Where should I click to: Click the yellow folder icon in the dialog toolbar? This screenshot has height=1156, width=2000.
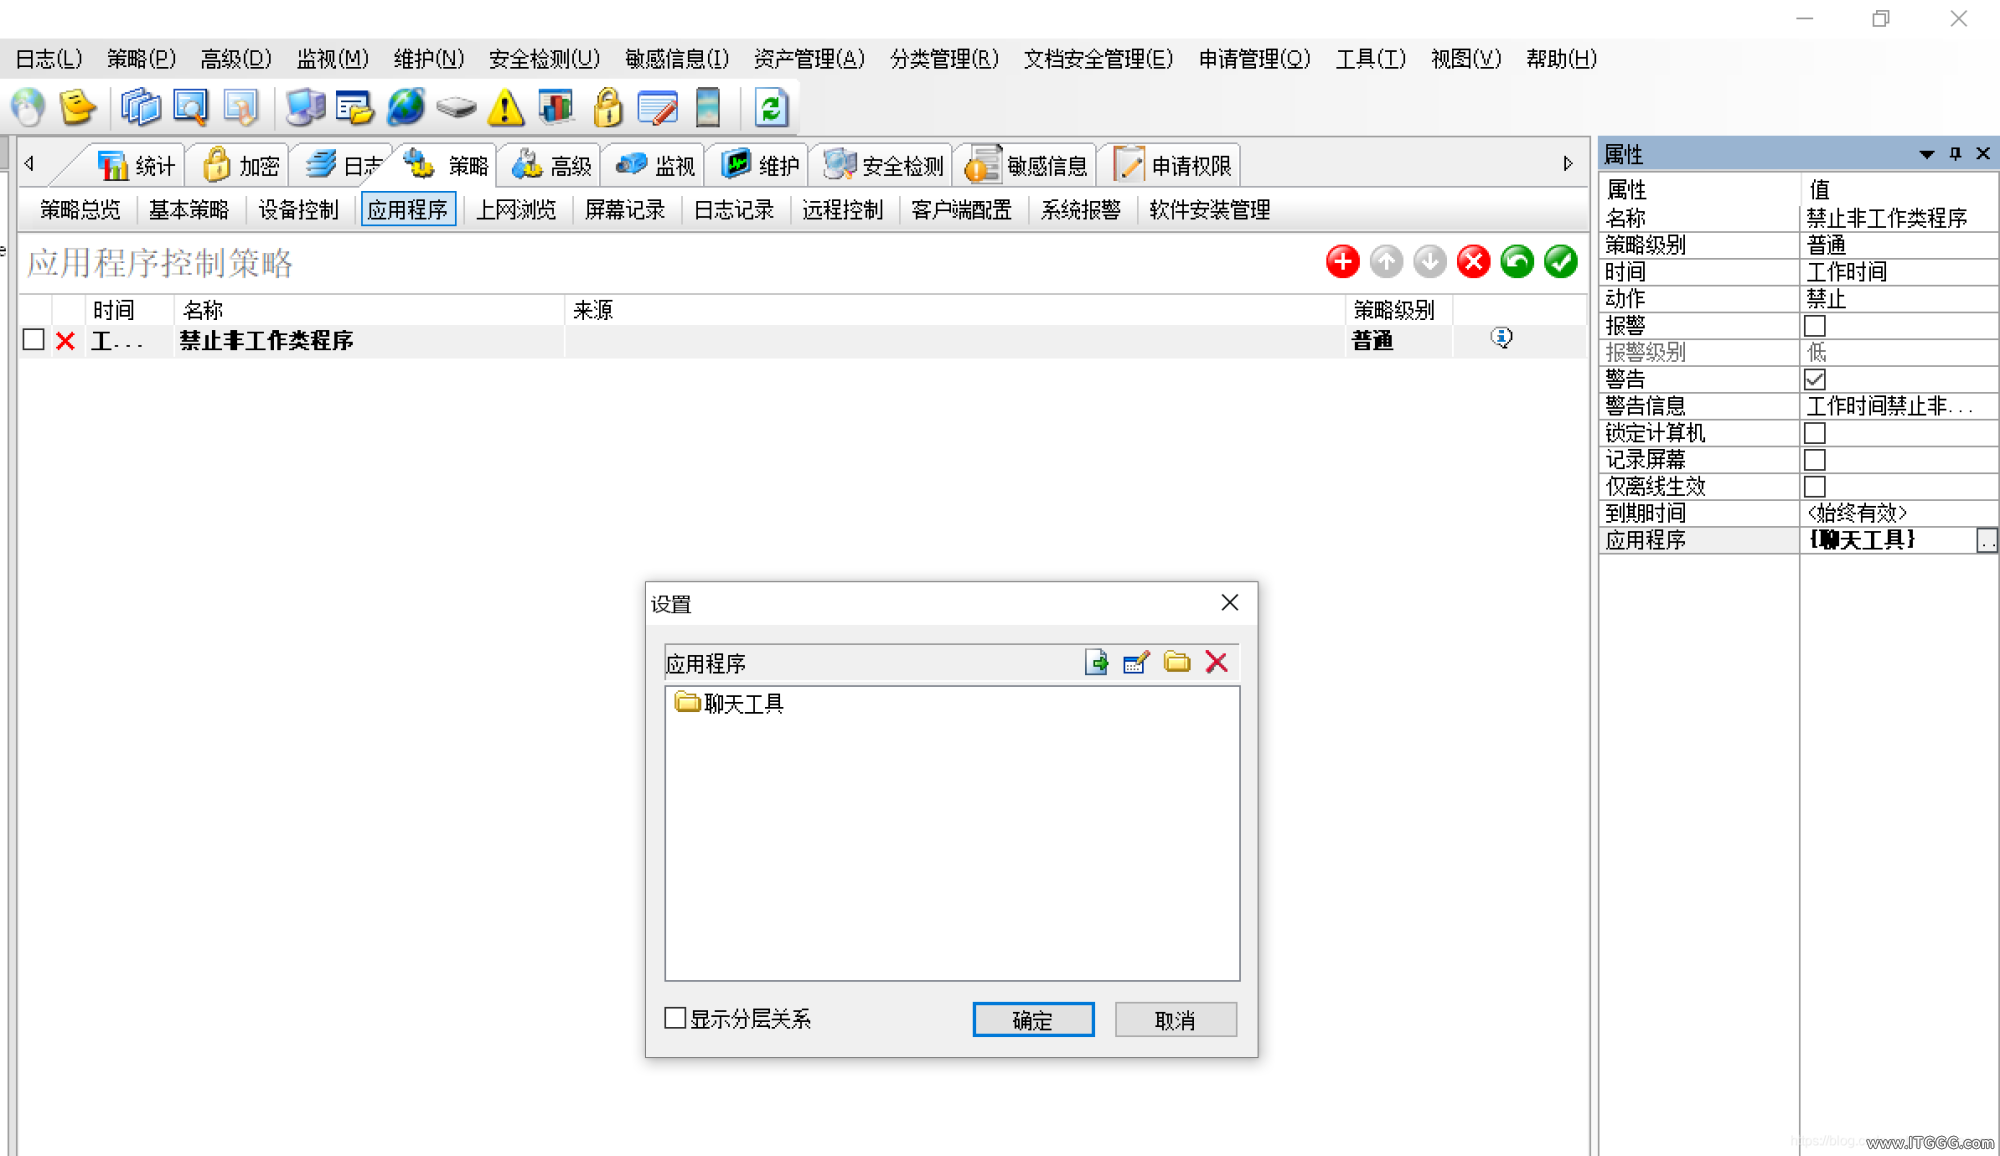pyautogui.click(x=1177, y=662)
